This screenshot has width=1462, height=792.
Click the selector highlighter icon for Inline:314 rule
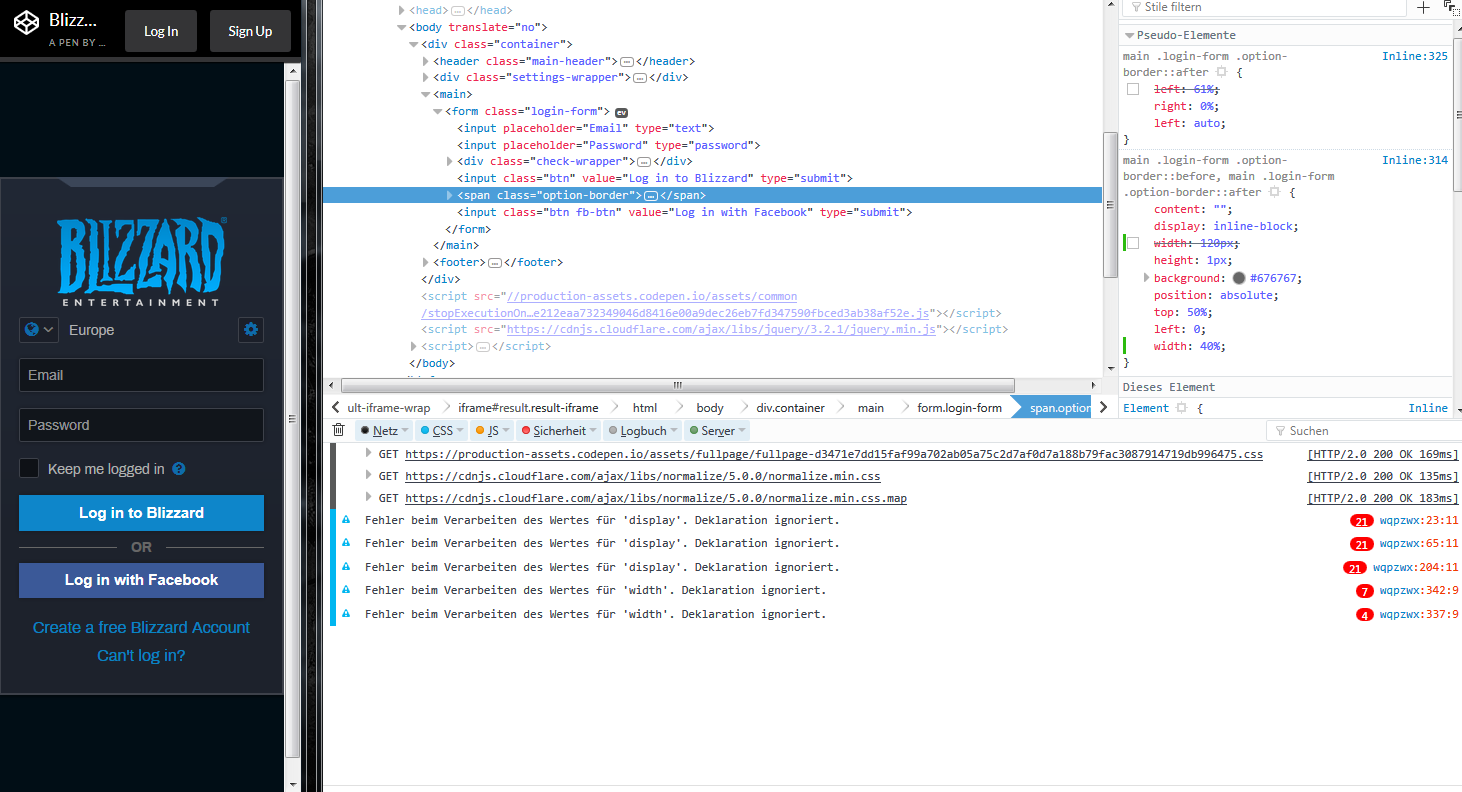tap(1274, 192)
